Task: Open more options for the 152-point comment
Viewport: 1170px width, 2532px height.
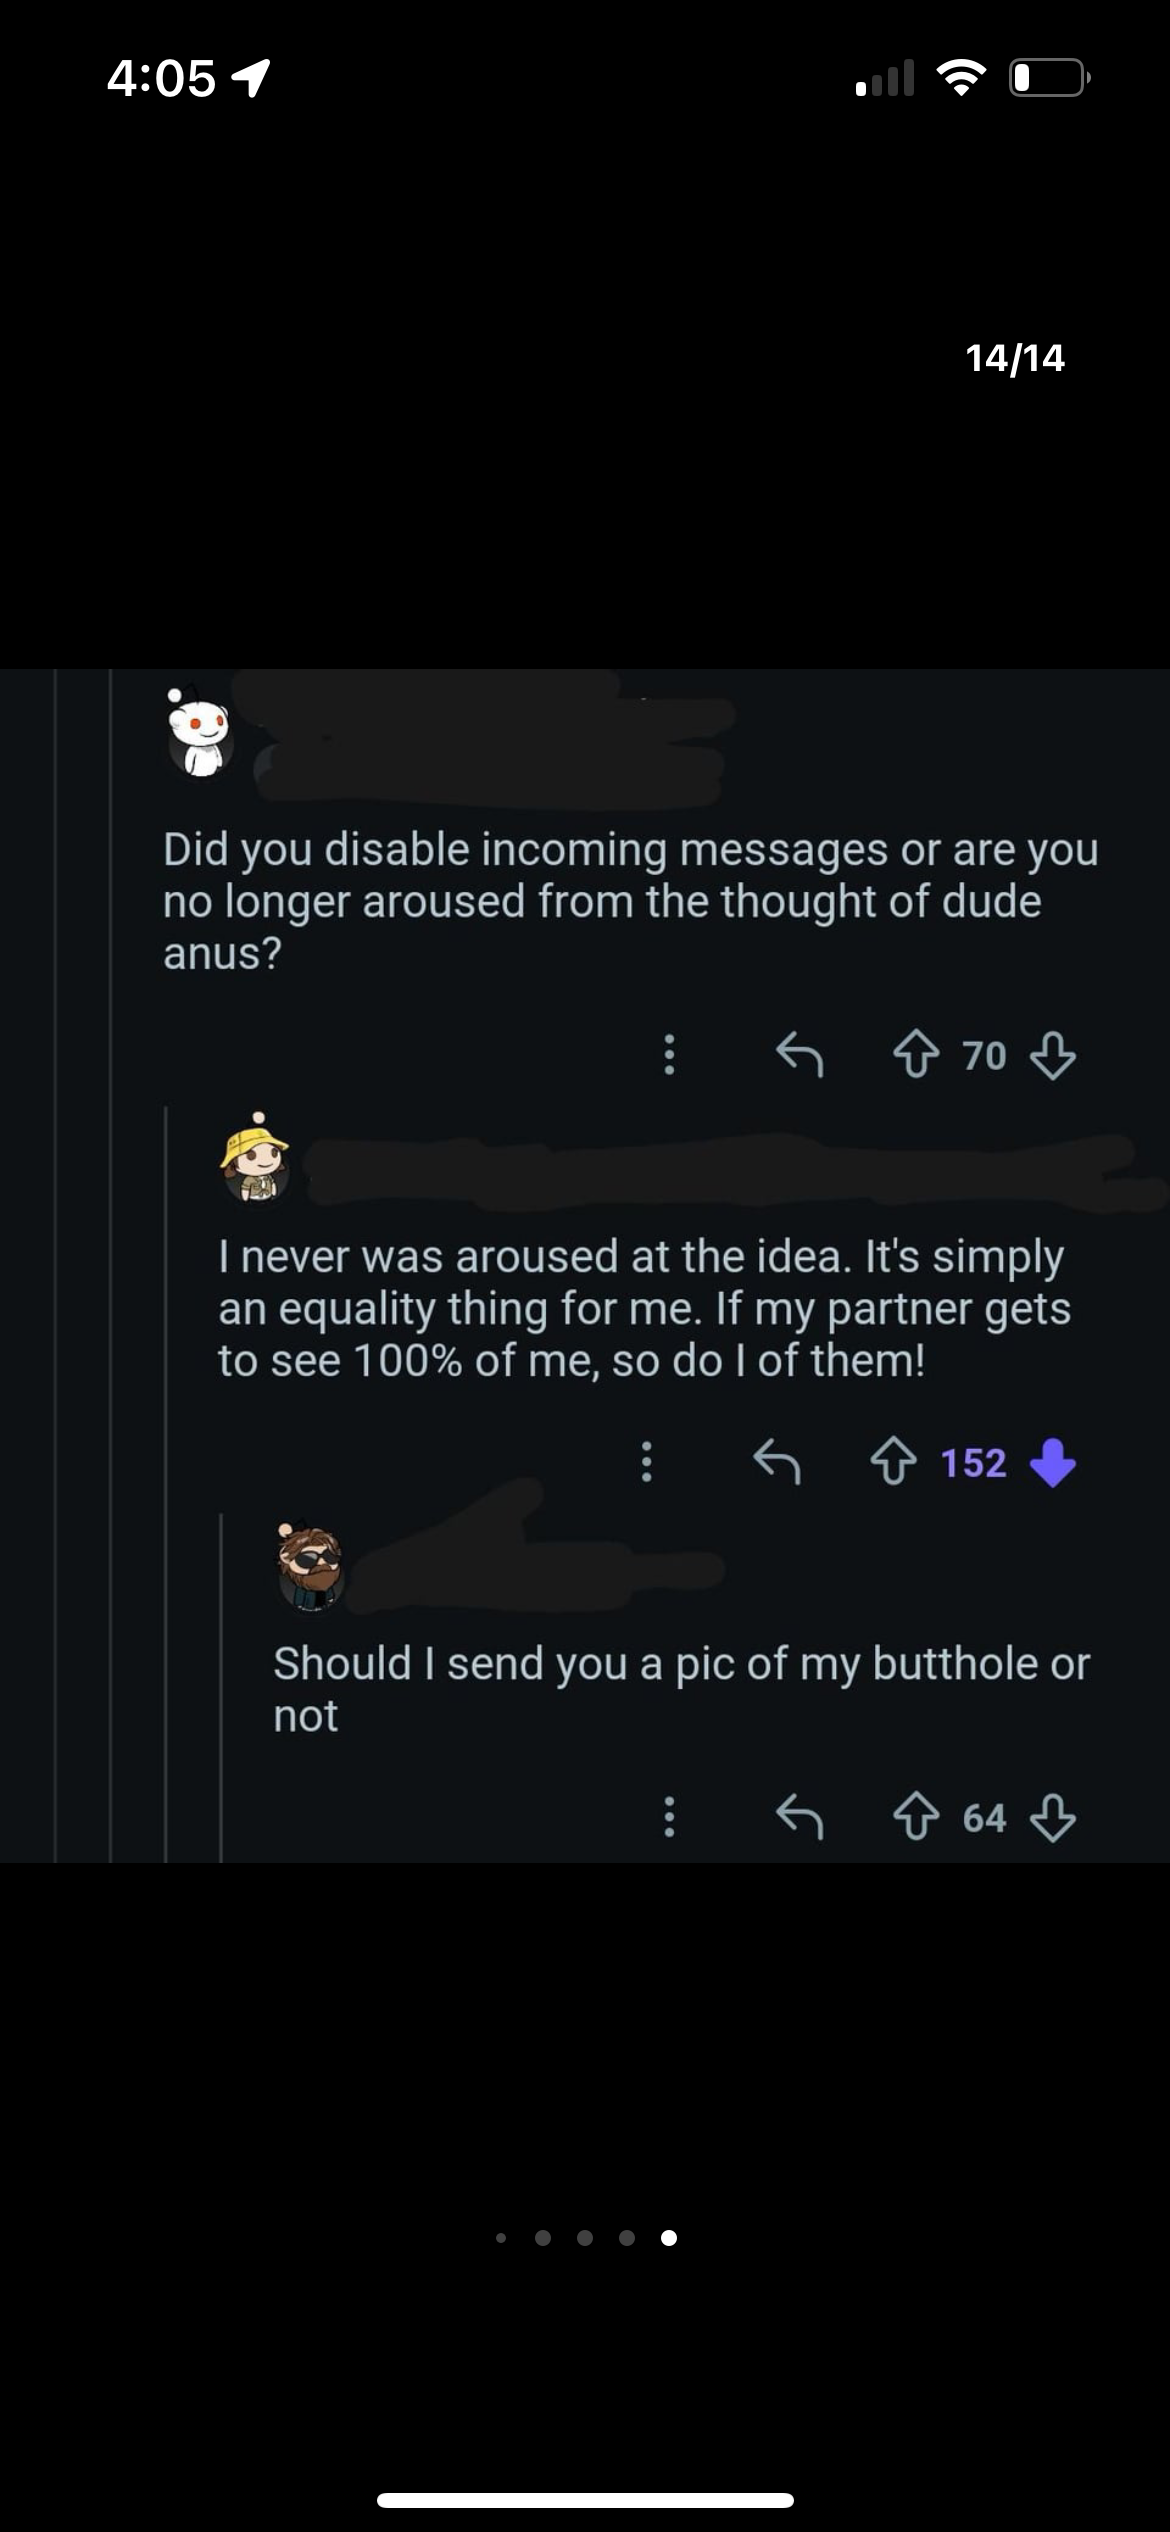Action: tap(646, 1463)
